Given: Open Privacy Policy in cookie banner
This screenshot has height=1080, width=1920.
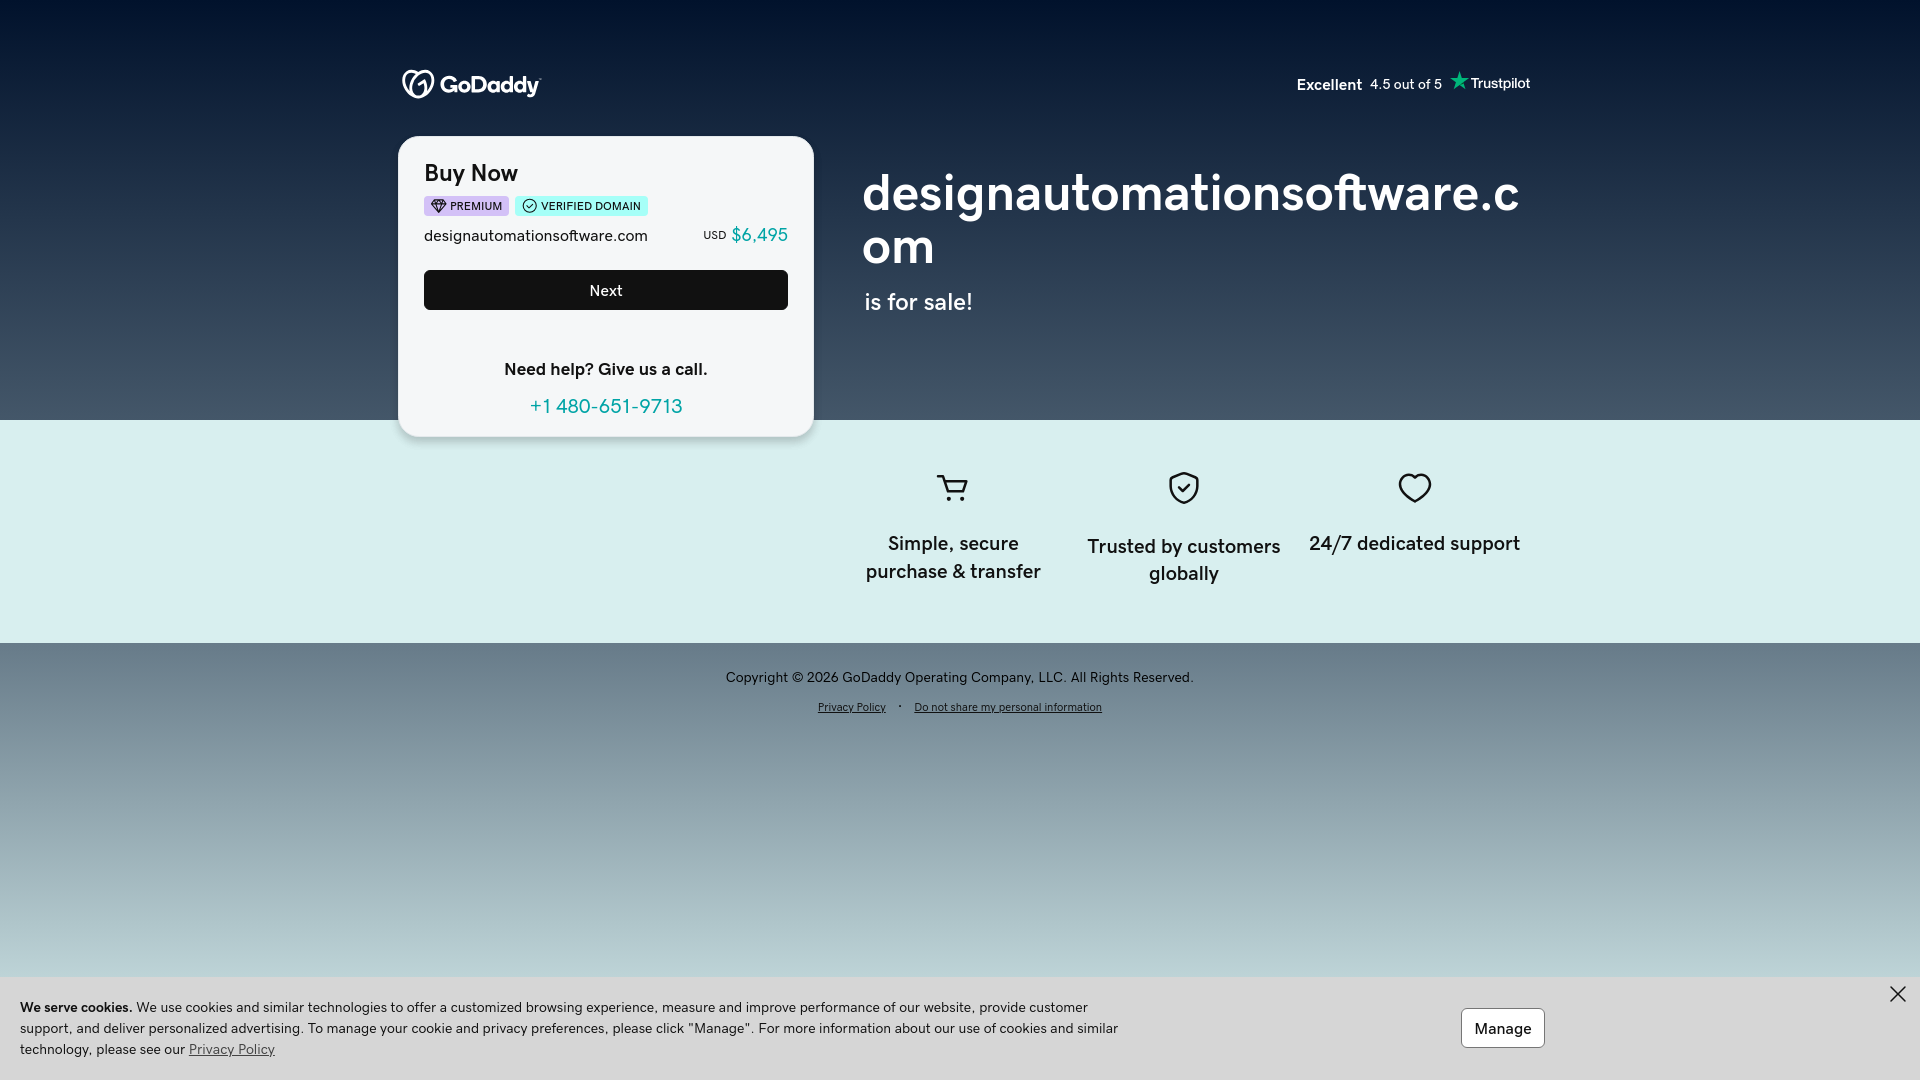Looking at the screenshot, I should pyautogui.click(x=231, y=1049).
